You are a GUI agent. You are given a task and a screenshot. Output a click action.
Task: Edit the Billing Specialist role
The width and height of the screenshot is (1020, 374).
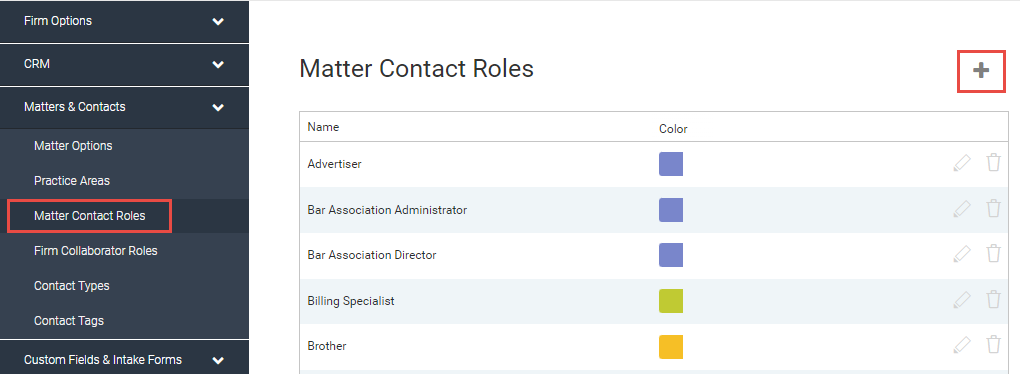click(x=961, y=301)
